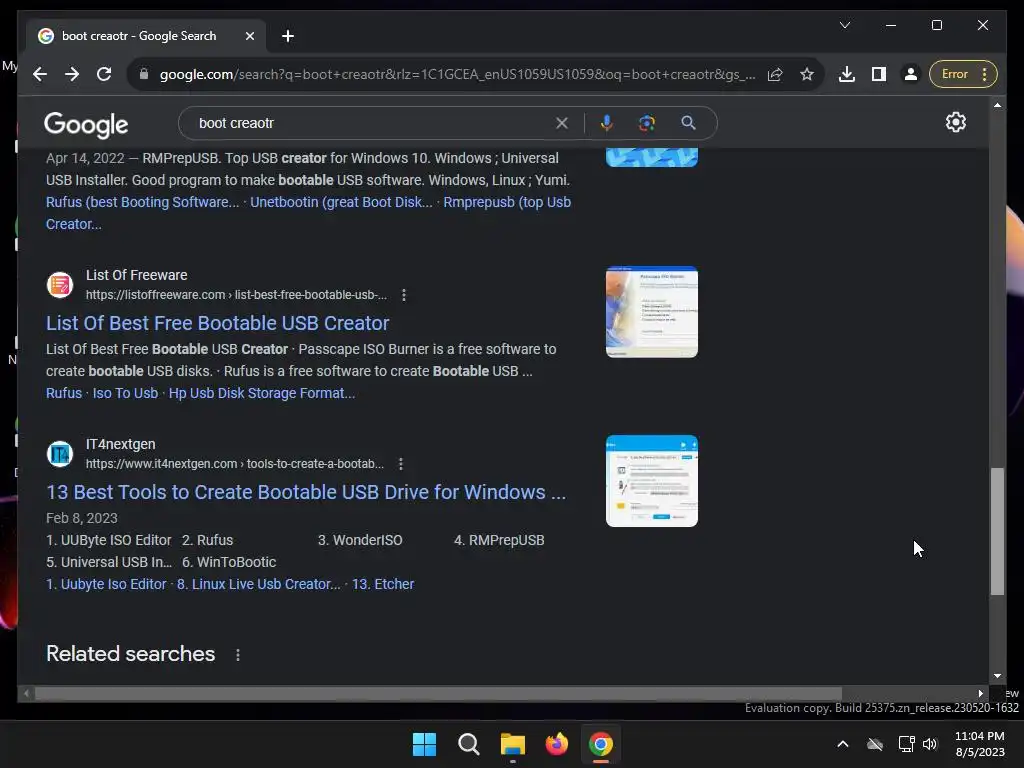1024x768 pixels.
Task: Click the page scroll-up arrow
Action: click(x=997, y=105)
